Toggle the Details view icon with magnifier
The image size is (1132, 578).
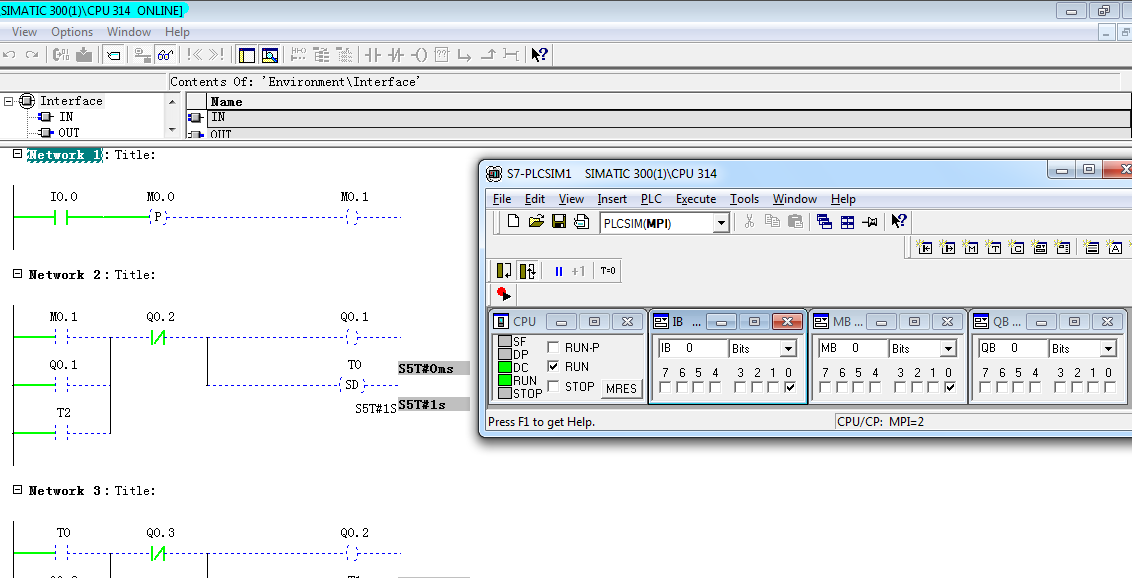pyautogui.click(x=270, y=55)
